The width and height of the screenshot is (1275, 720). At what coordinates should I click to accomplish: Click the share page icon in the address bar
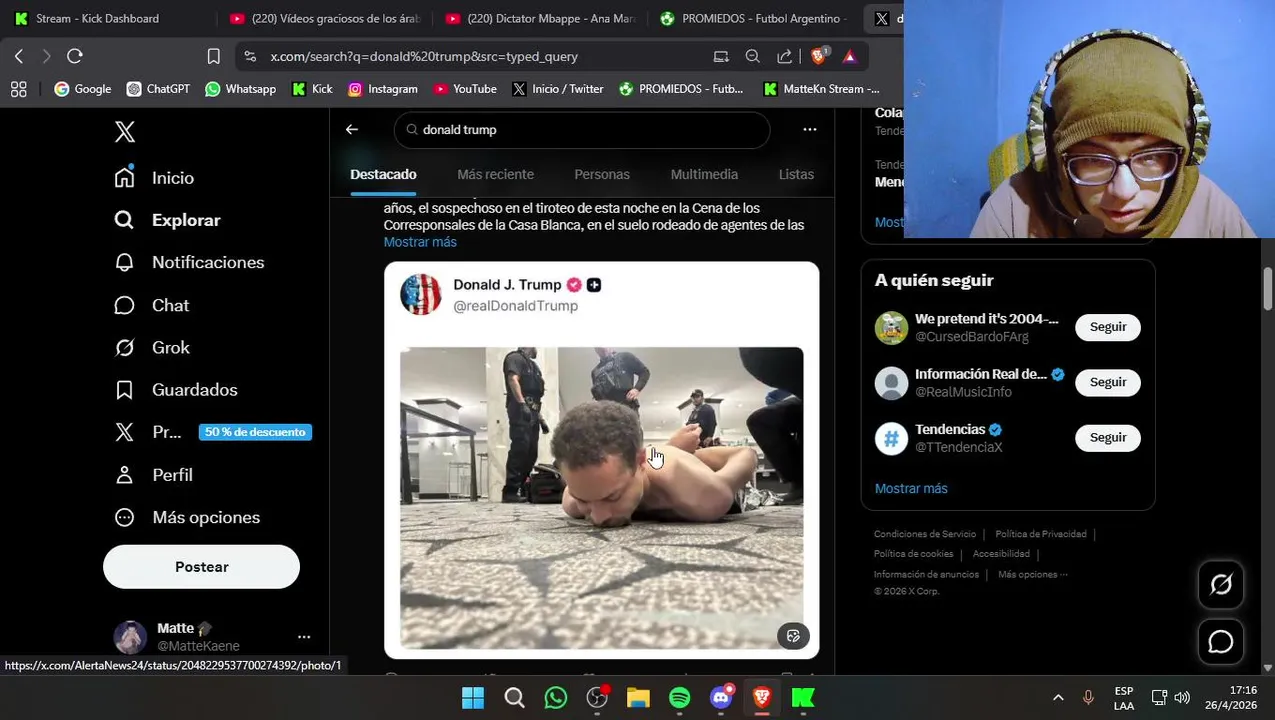[785, 56]
